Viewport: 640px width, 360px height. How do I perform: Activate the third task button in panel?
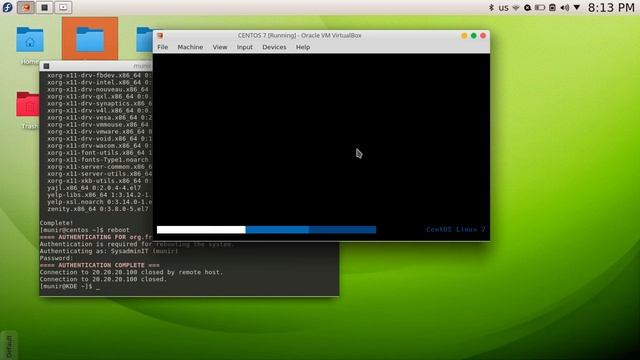coord(63,7)
